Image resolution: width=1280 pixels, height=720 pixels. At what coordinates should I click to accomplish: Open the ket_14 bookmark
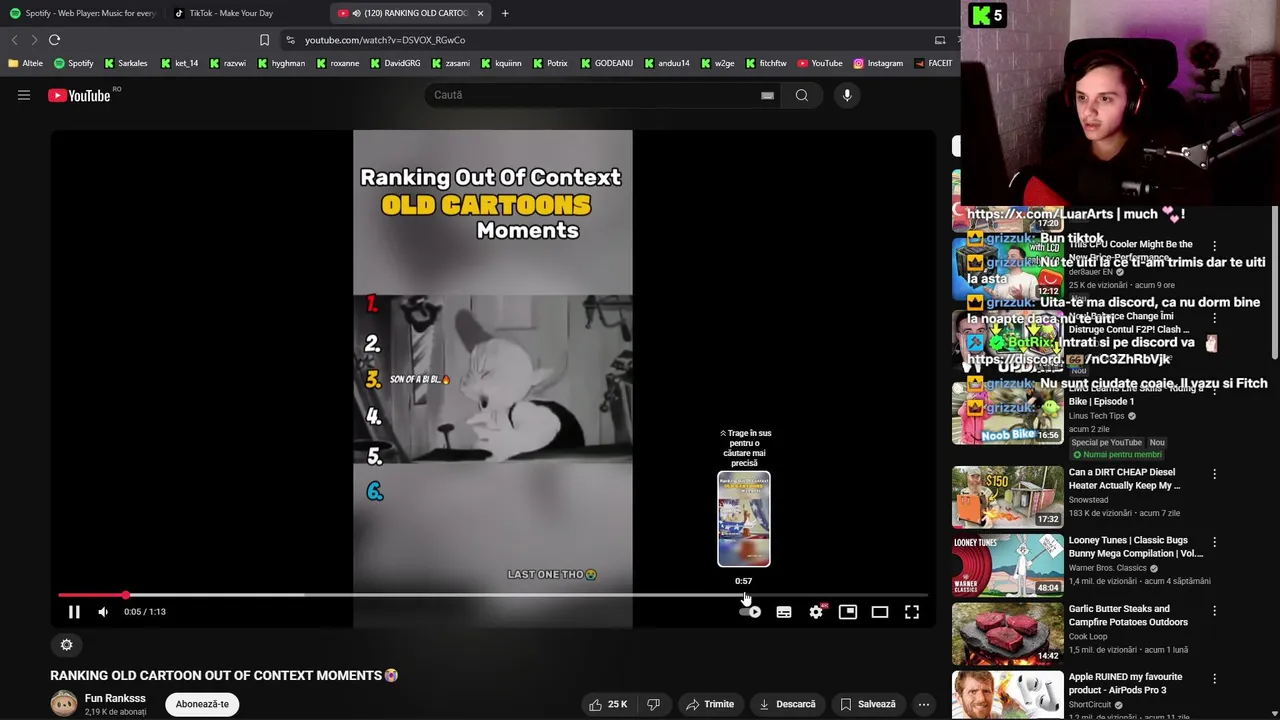pos(179,63)
